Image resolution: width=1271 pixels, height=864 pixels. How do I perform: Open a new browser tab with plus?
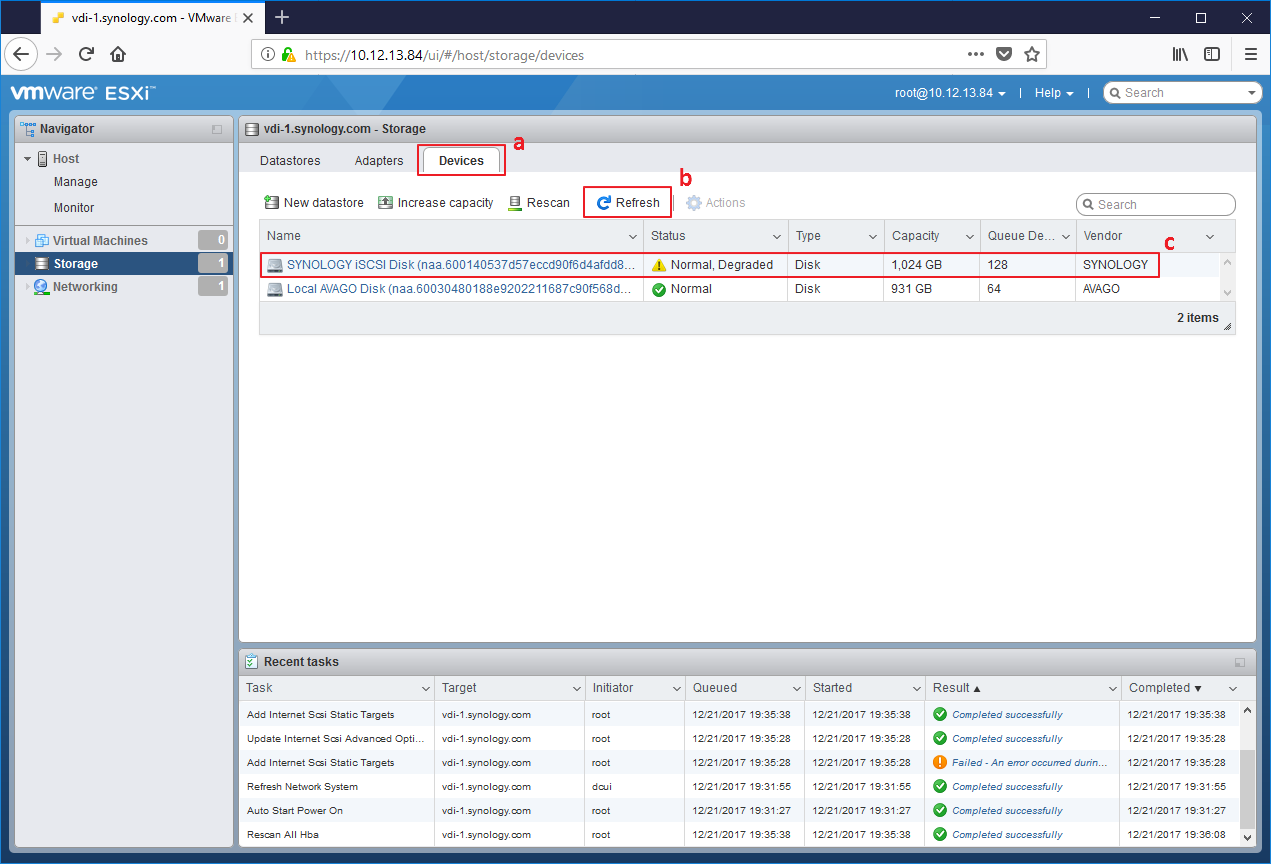[x=282, y=17]
